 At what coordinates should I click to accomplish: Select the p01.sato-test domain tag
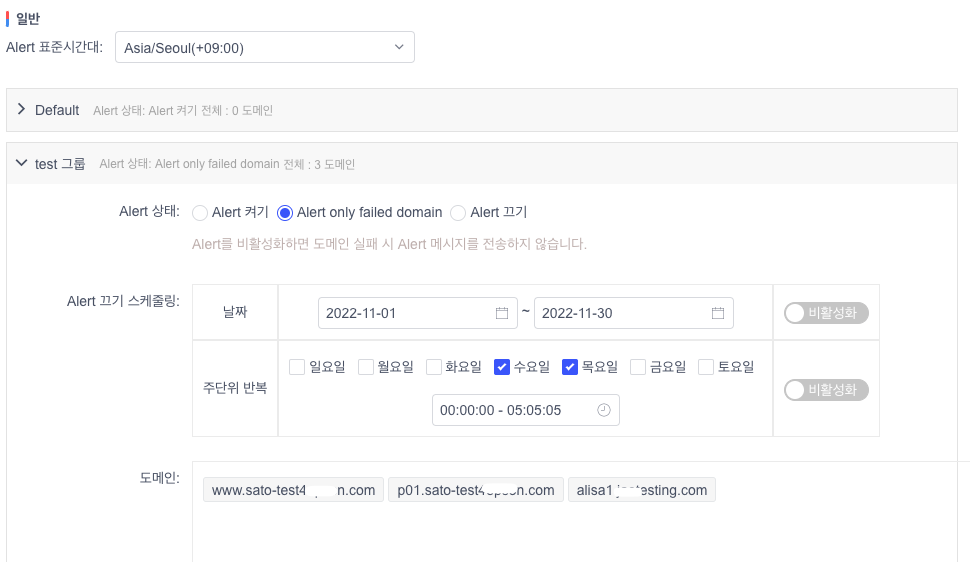[x=476, y=490]
